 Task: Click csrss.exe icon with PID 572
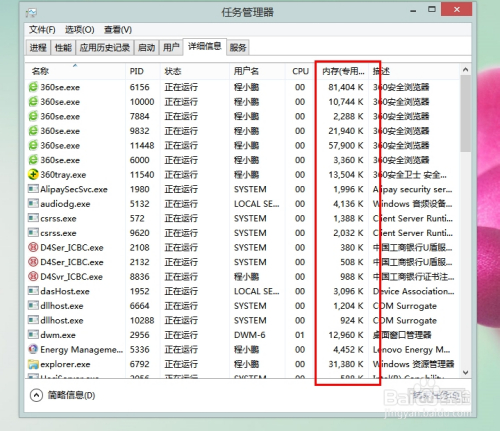tap(33, 218)
